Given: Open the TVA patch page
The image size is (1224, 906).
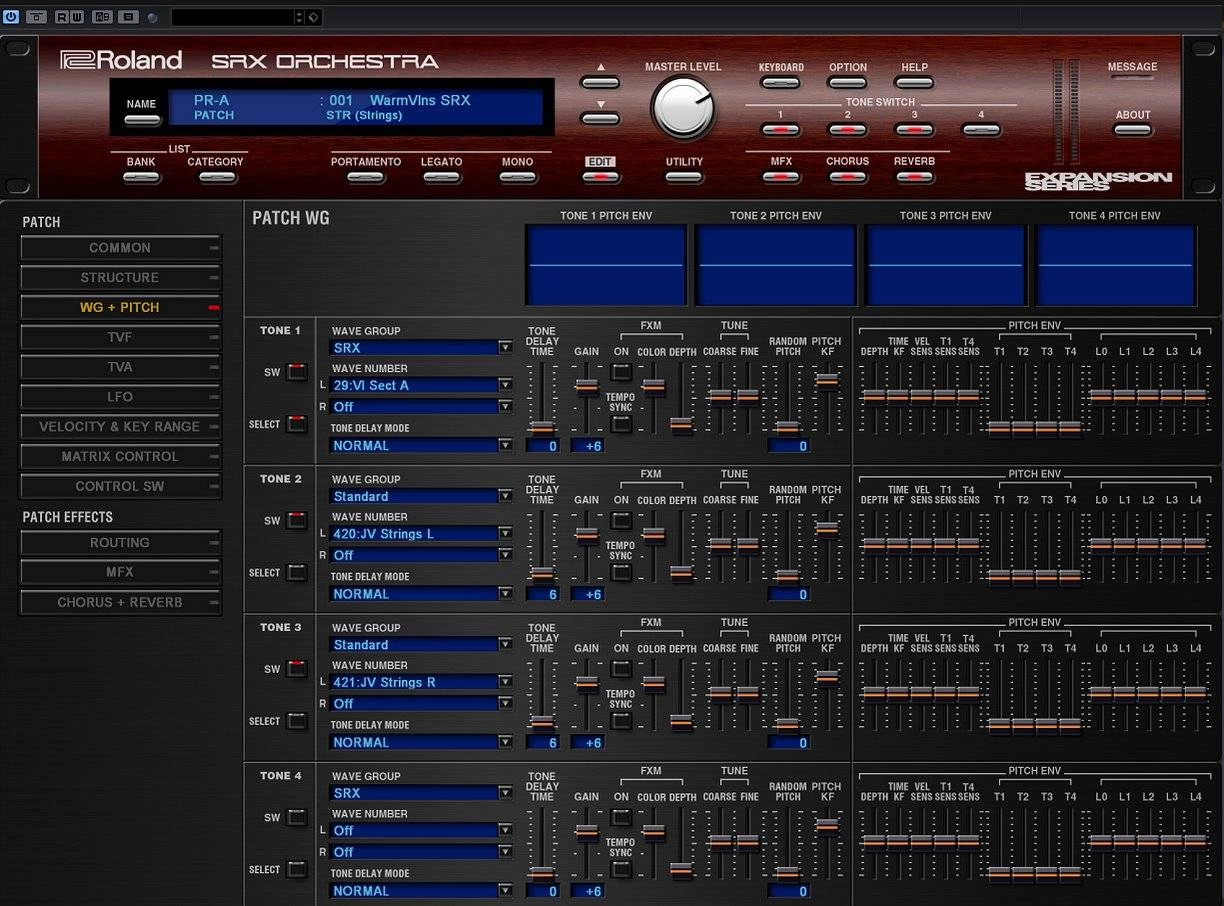Looking at the screenshot, I should (x=120, y=367).
